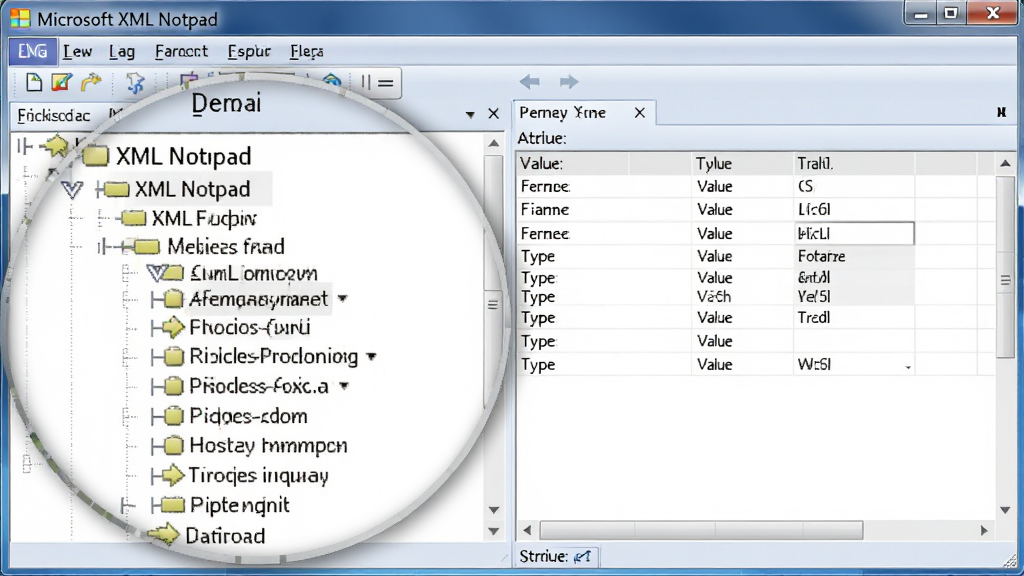
Task: Open the Espur menu
Action: pyautogui.click(x=249, y=51)
